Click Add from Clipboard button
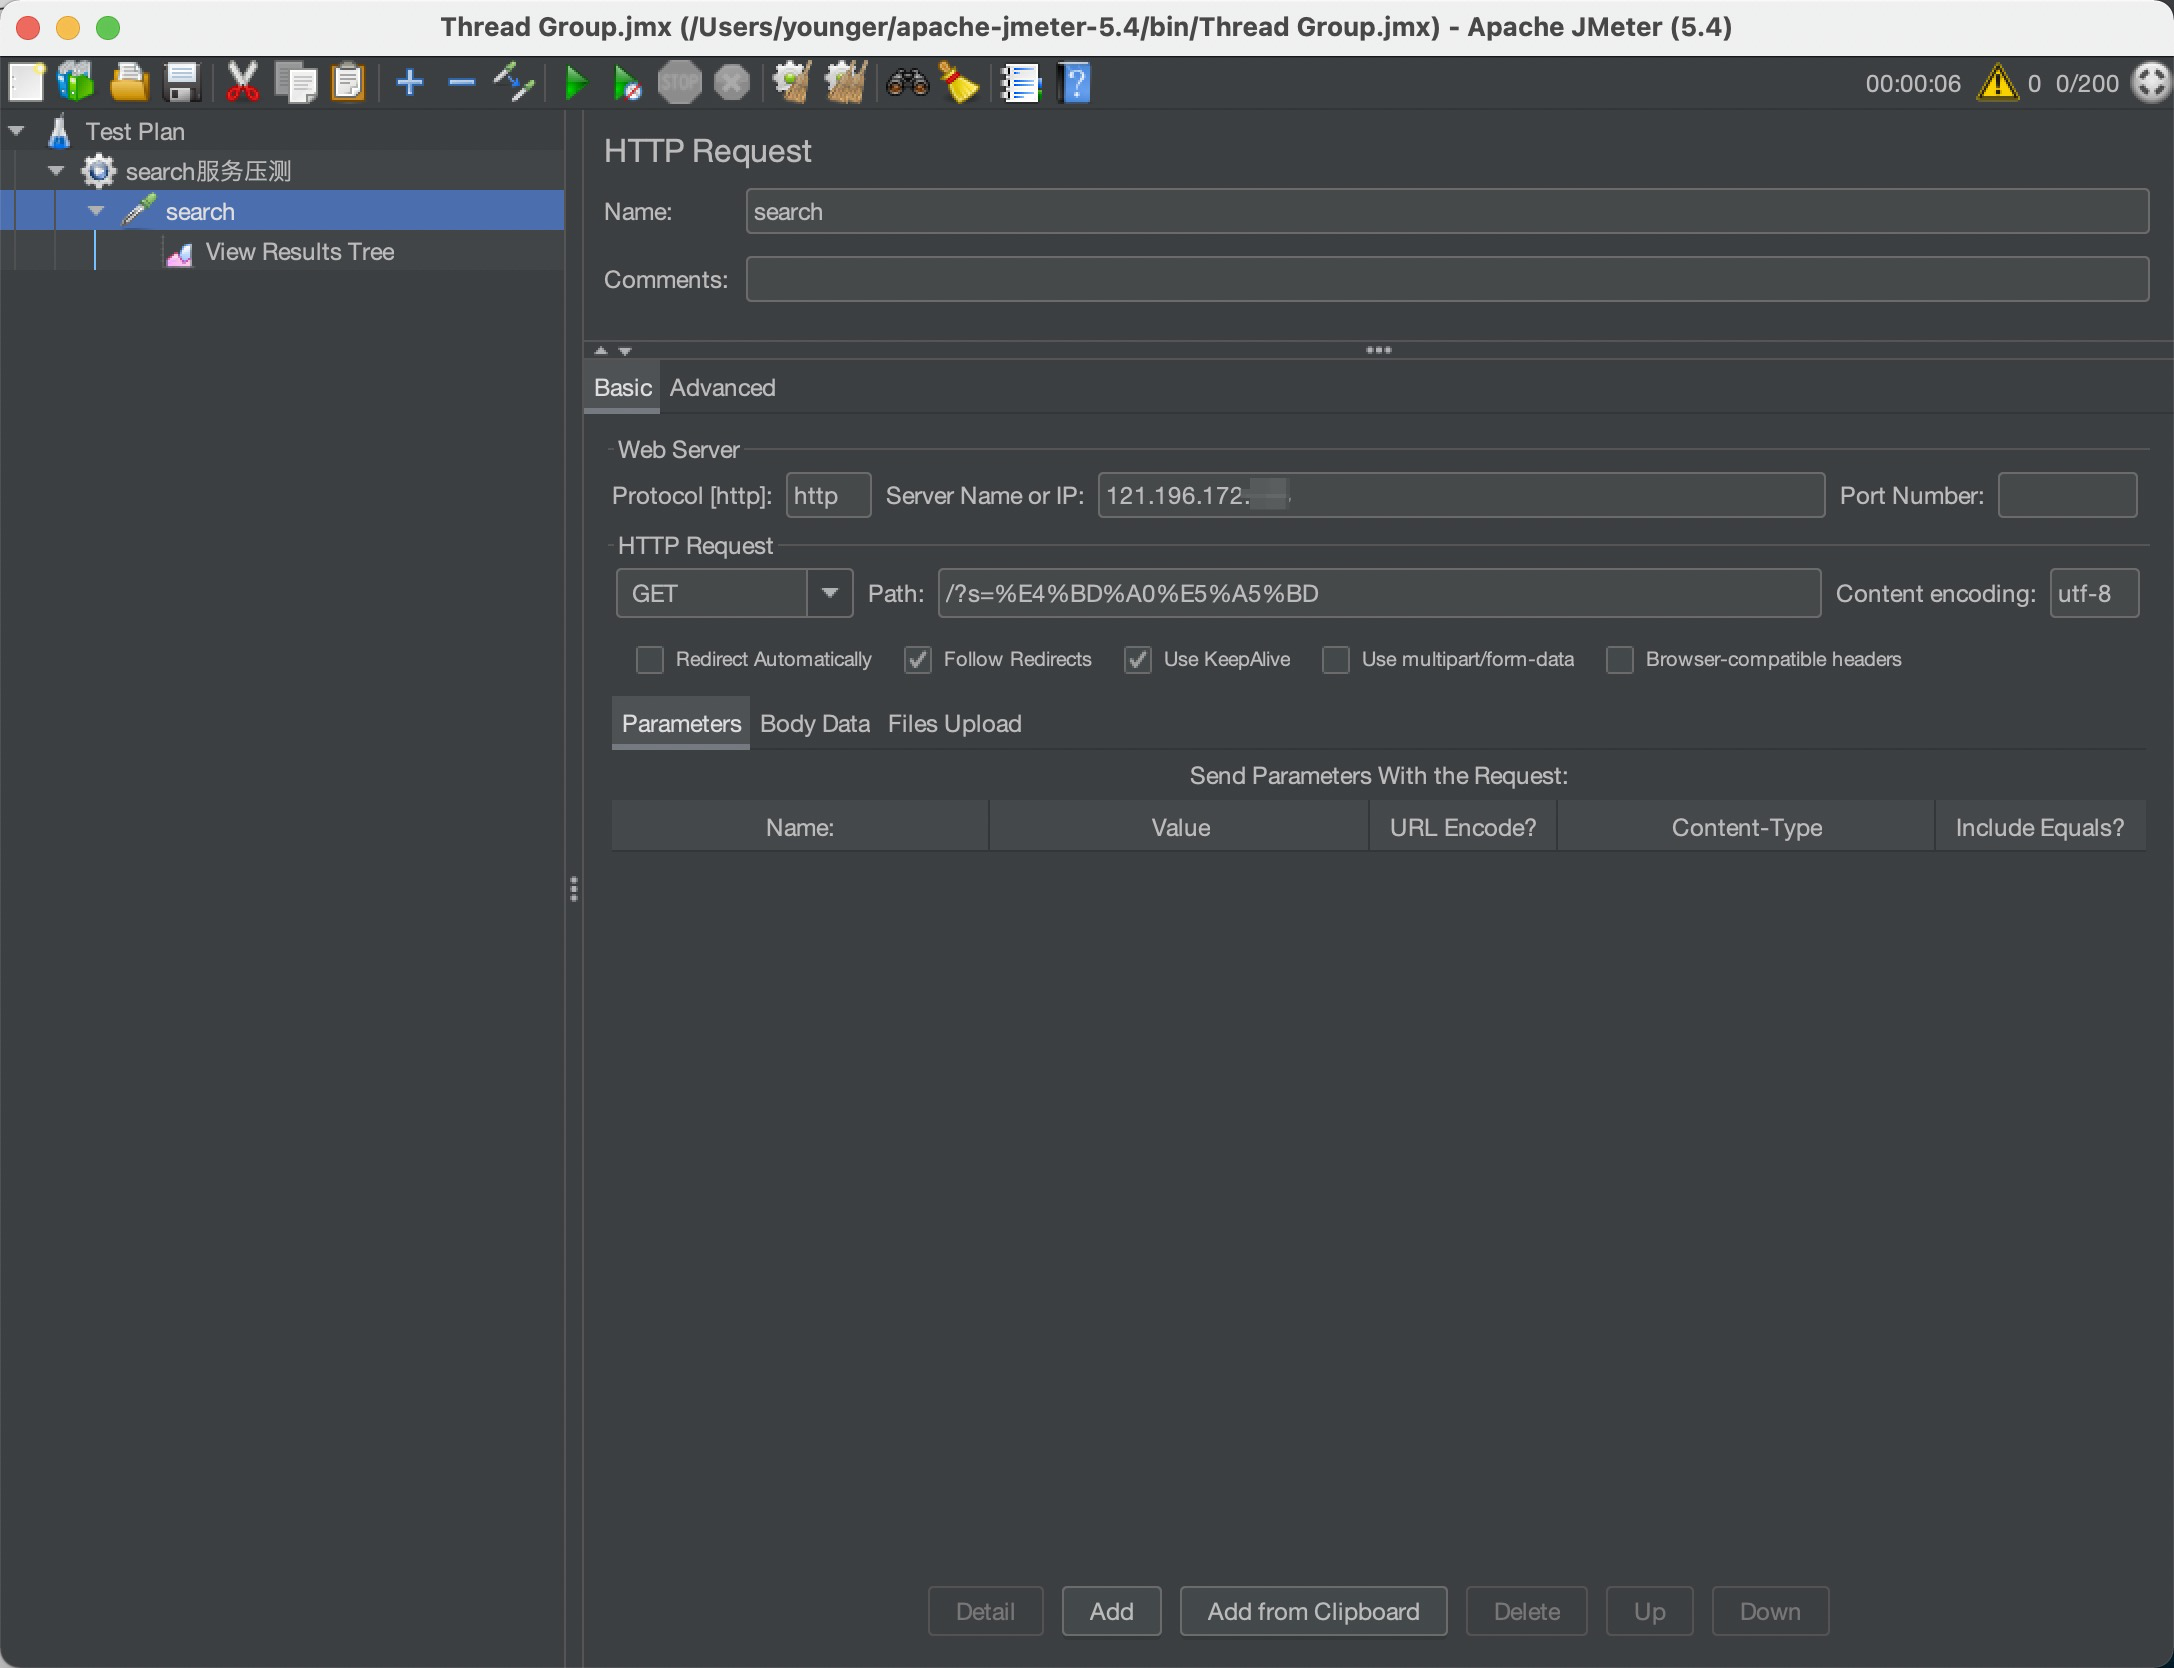The width and height of the screenshot is (2174, 1668). click(x=1313, y=1612)
